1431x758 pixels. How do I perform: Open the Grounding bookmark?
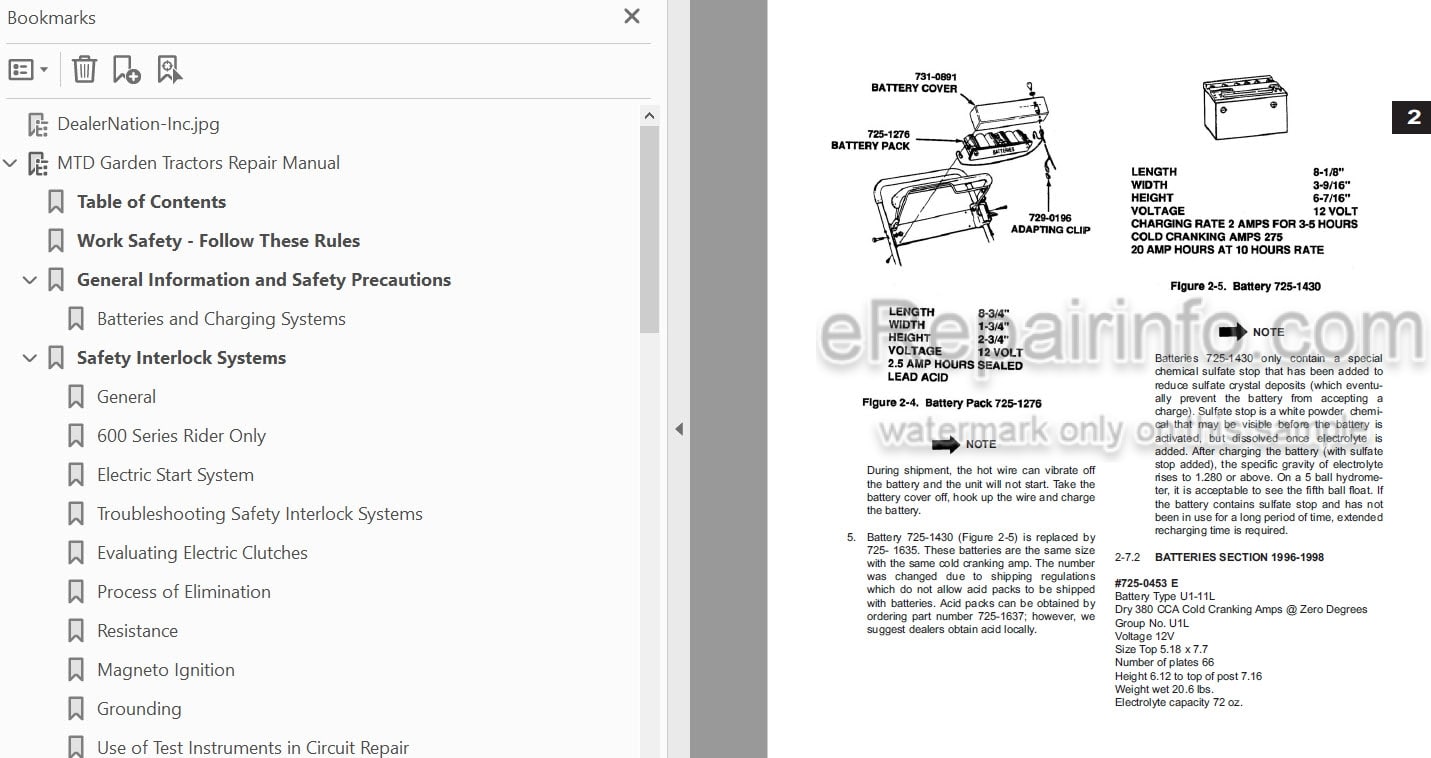pos(139,709)
